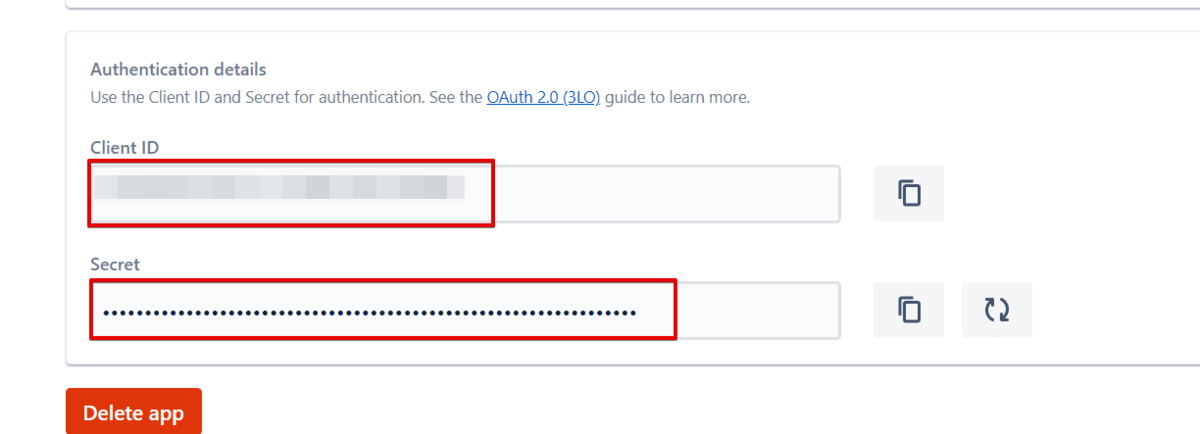Select the "Secret" field label
Image resolution: width=1200 pixels, height=434 pixels.
point(115,264)
